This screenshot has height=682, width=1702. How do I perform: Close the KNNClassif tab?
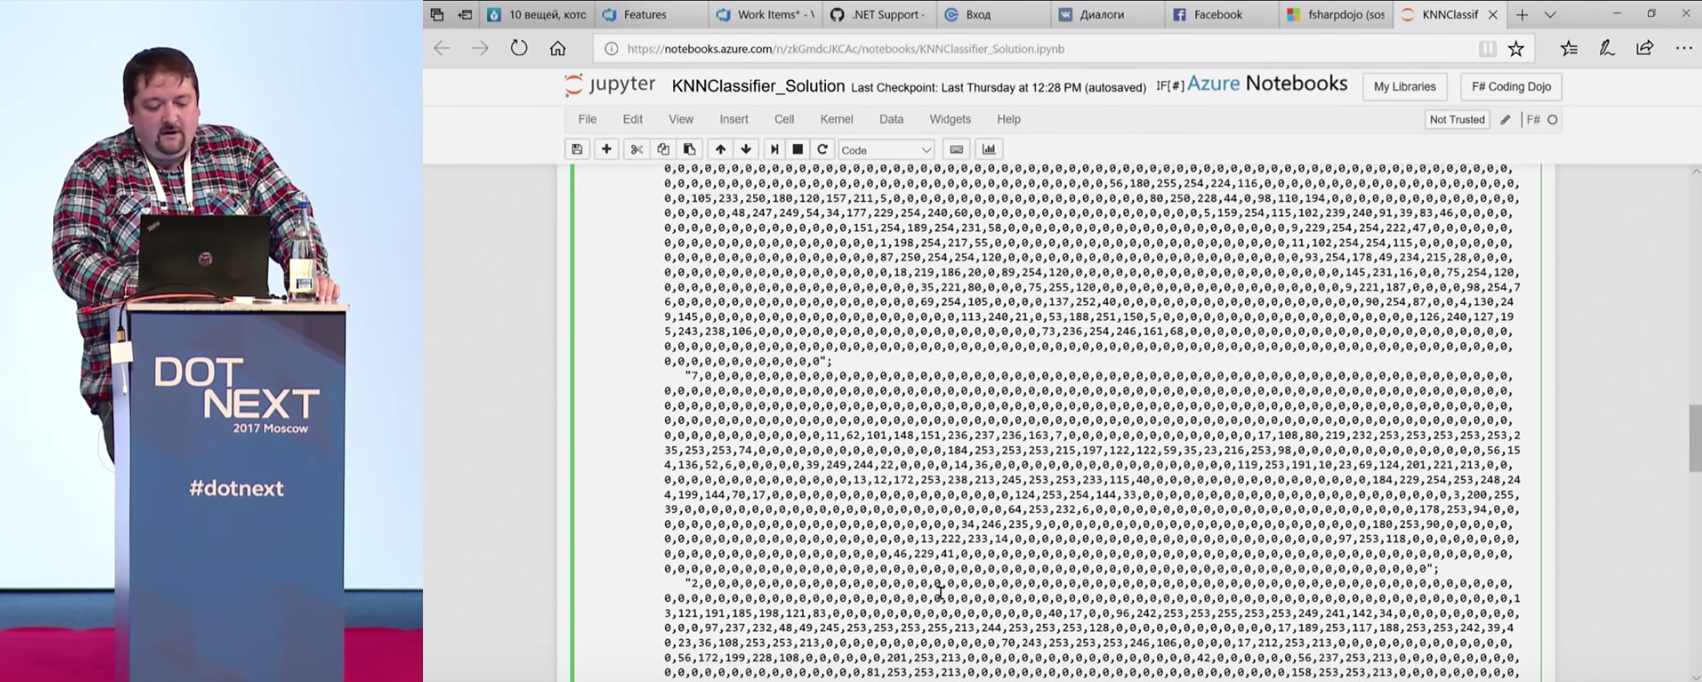tap(1493, 14)
